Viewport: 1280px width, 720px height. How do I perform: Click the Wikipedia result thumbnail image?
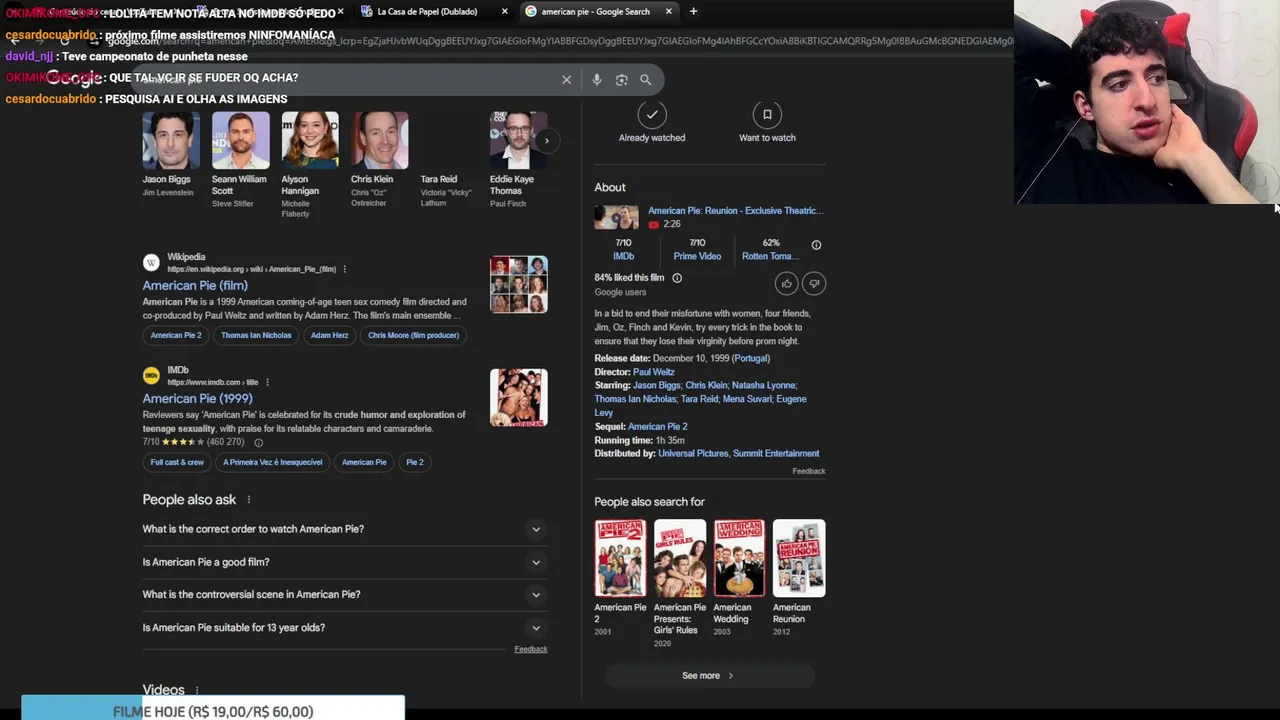pos(519,285)
